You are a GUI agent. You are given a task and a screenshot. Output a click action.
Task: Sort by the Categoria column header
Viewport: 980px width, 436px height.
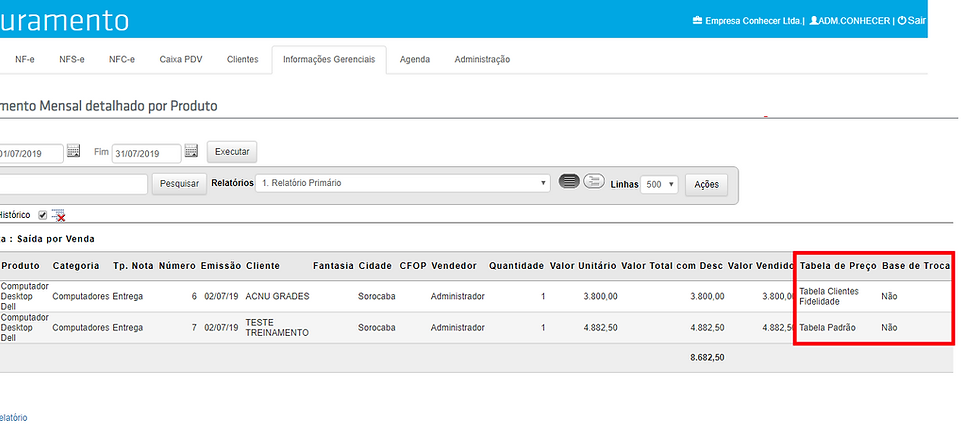[76, 265]
